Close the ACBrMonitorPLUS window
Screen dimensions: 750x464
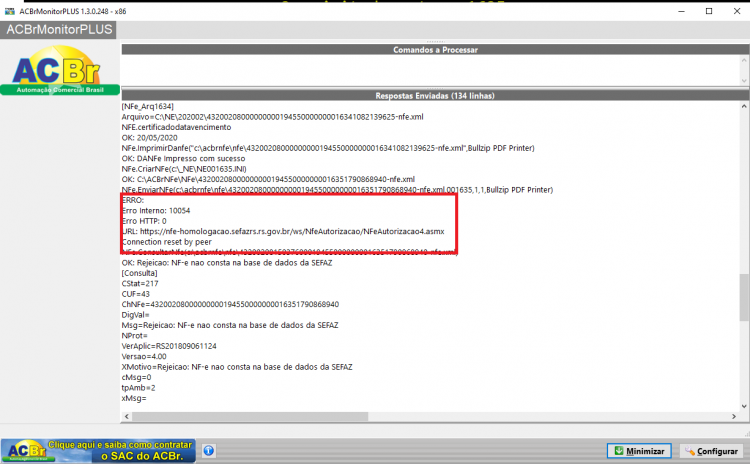(737, 11)
